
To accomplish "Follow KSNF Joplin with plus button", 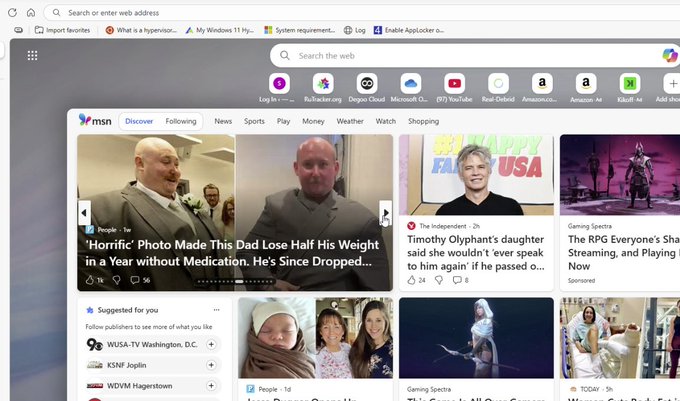I will 211,365.
